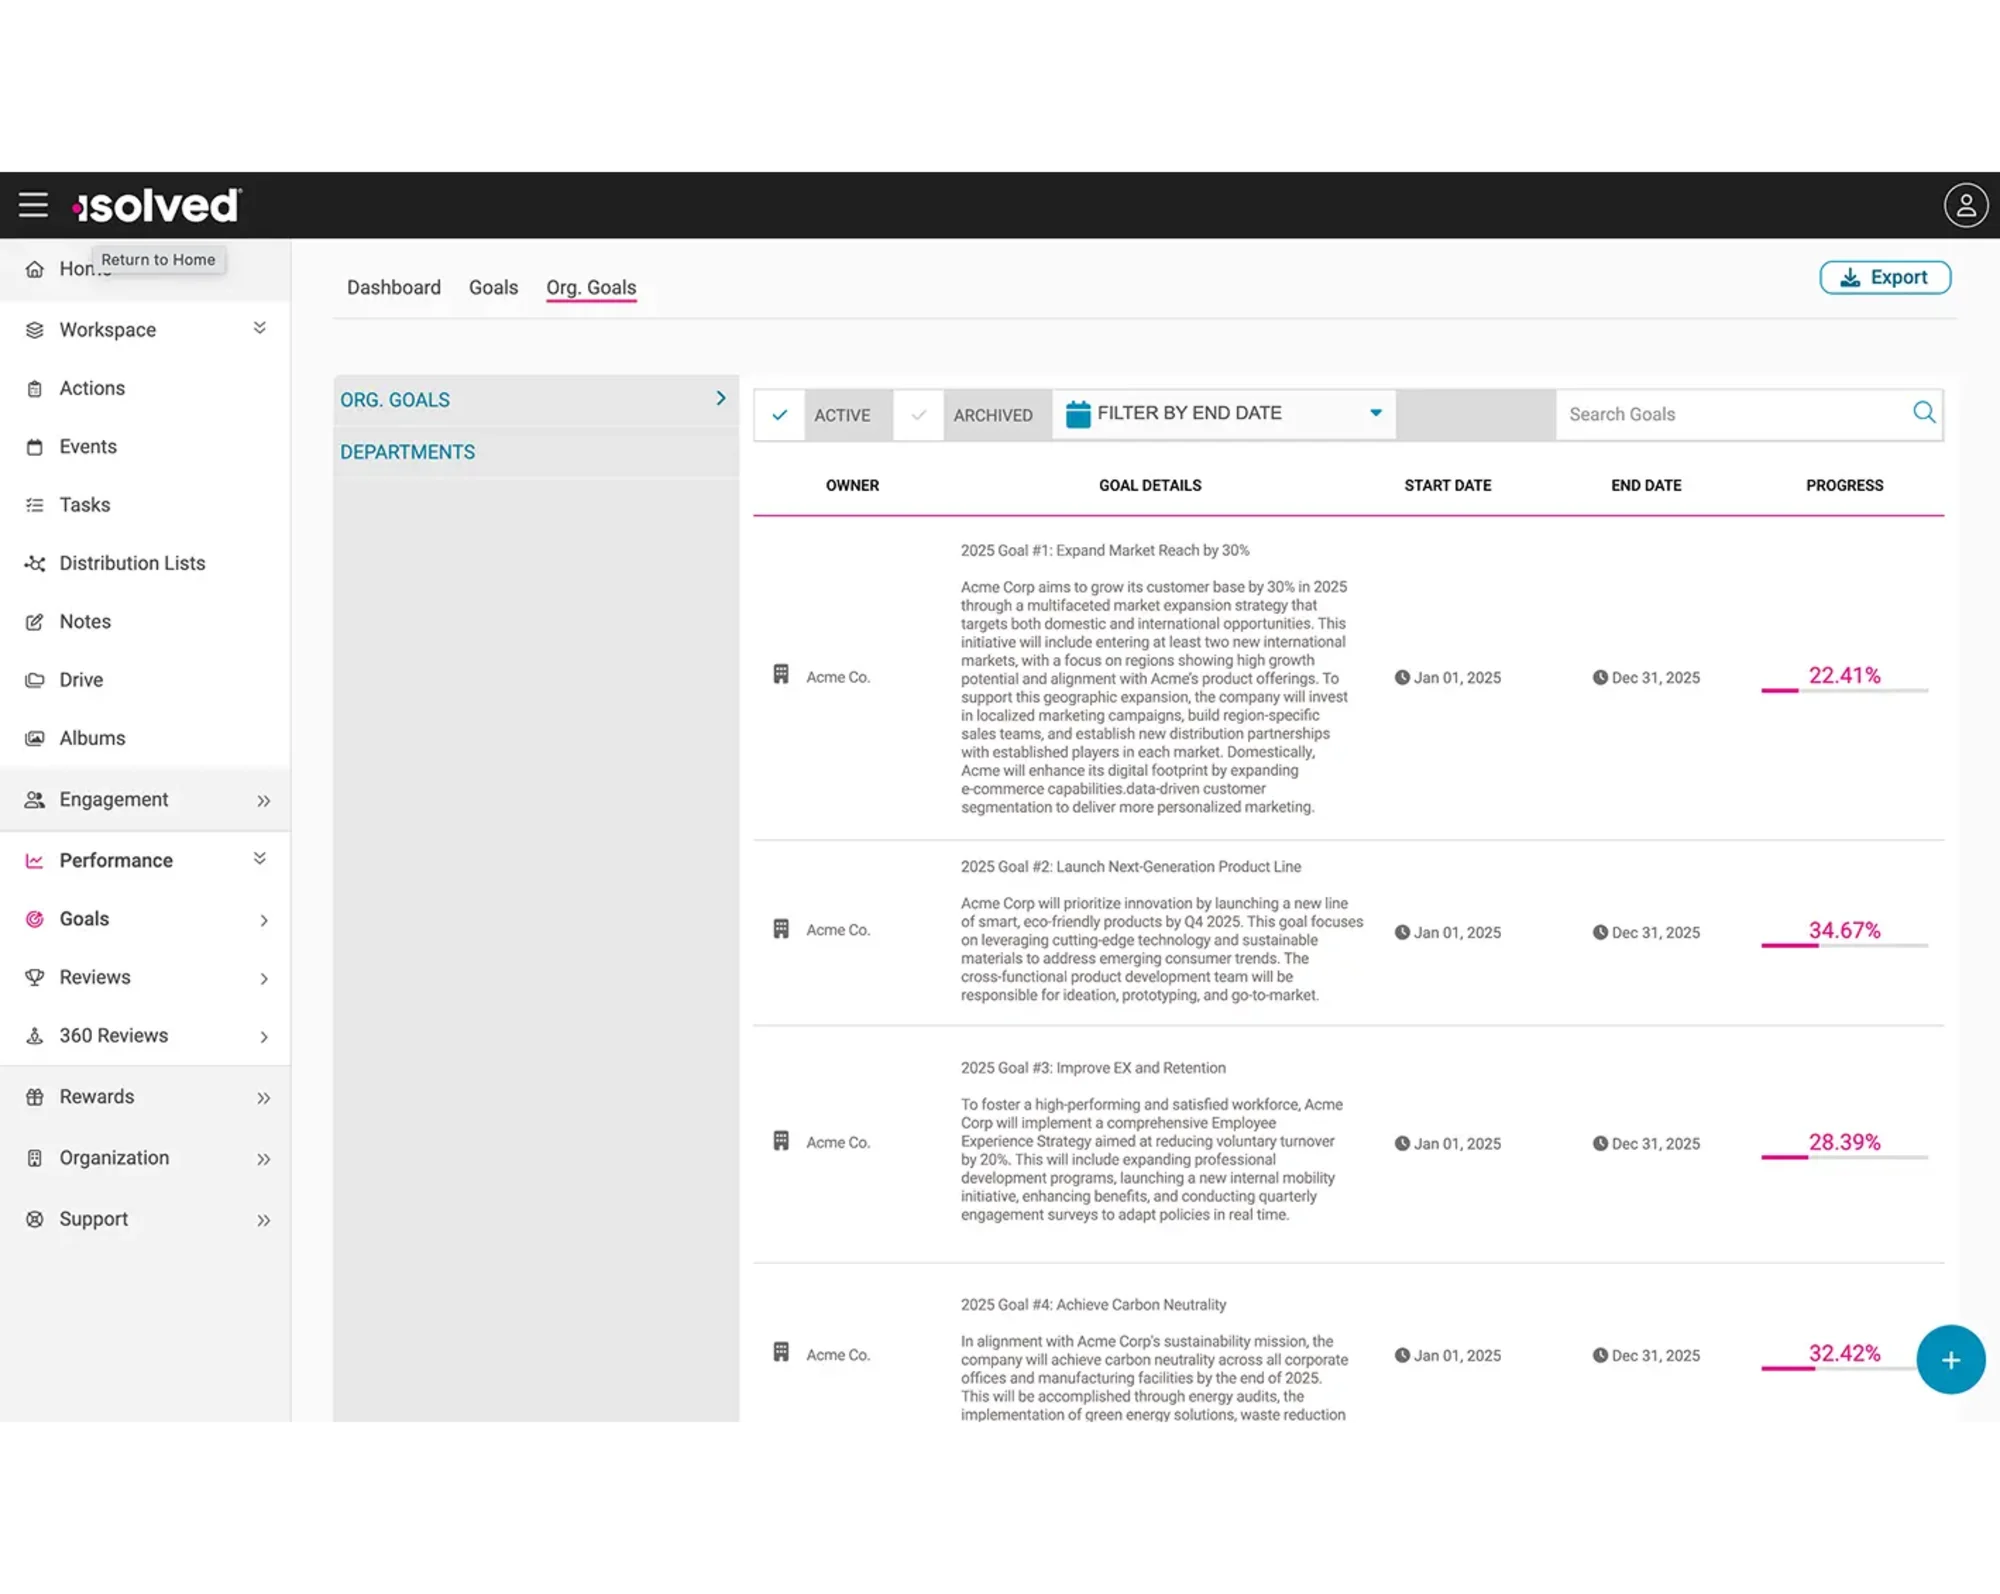Image resolution: width=2000 pixels, height=1594 pixels.
Task: Click the user profile icon
Action: click(1964, 204)
